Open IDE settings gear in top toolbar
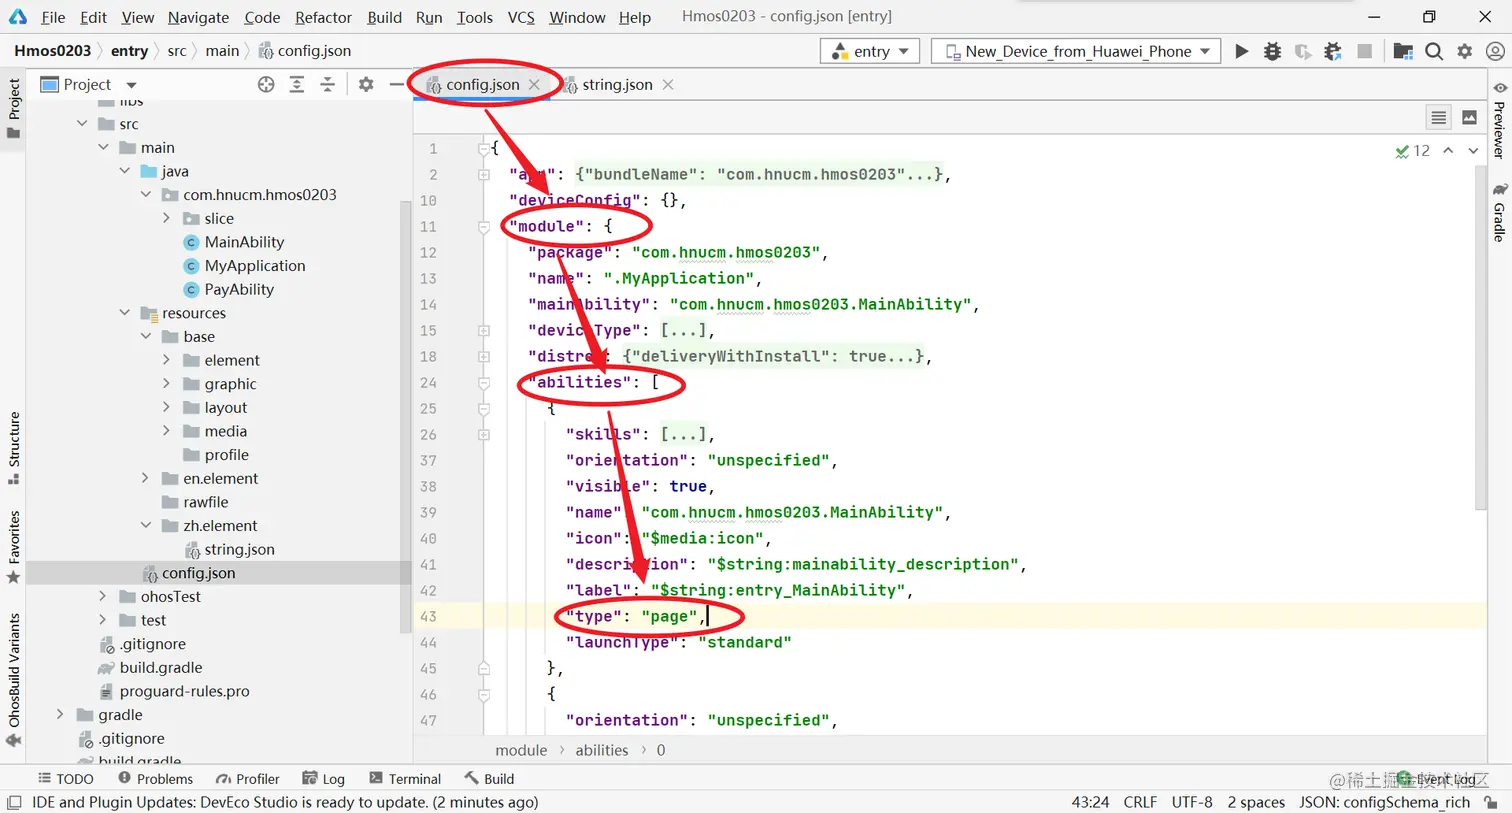 click(1465, 51)
